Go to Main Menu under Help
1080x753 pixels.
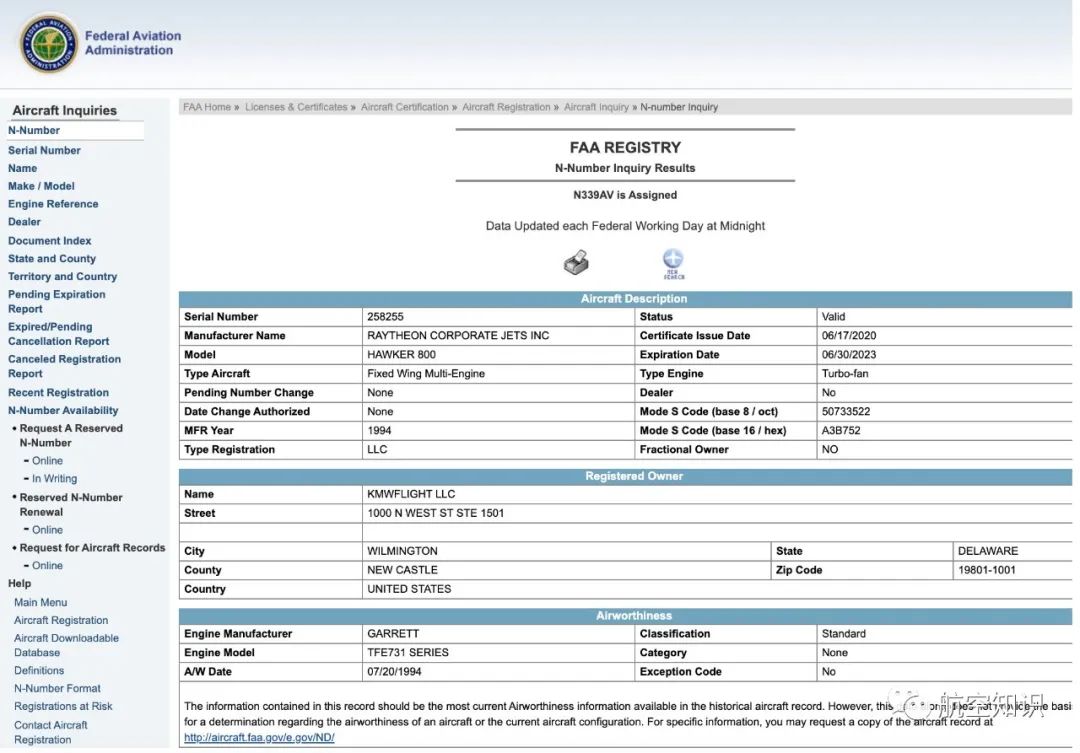41,602
